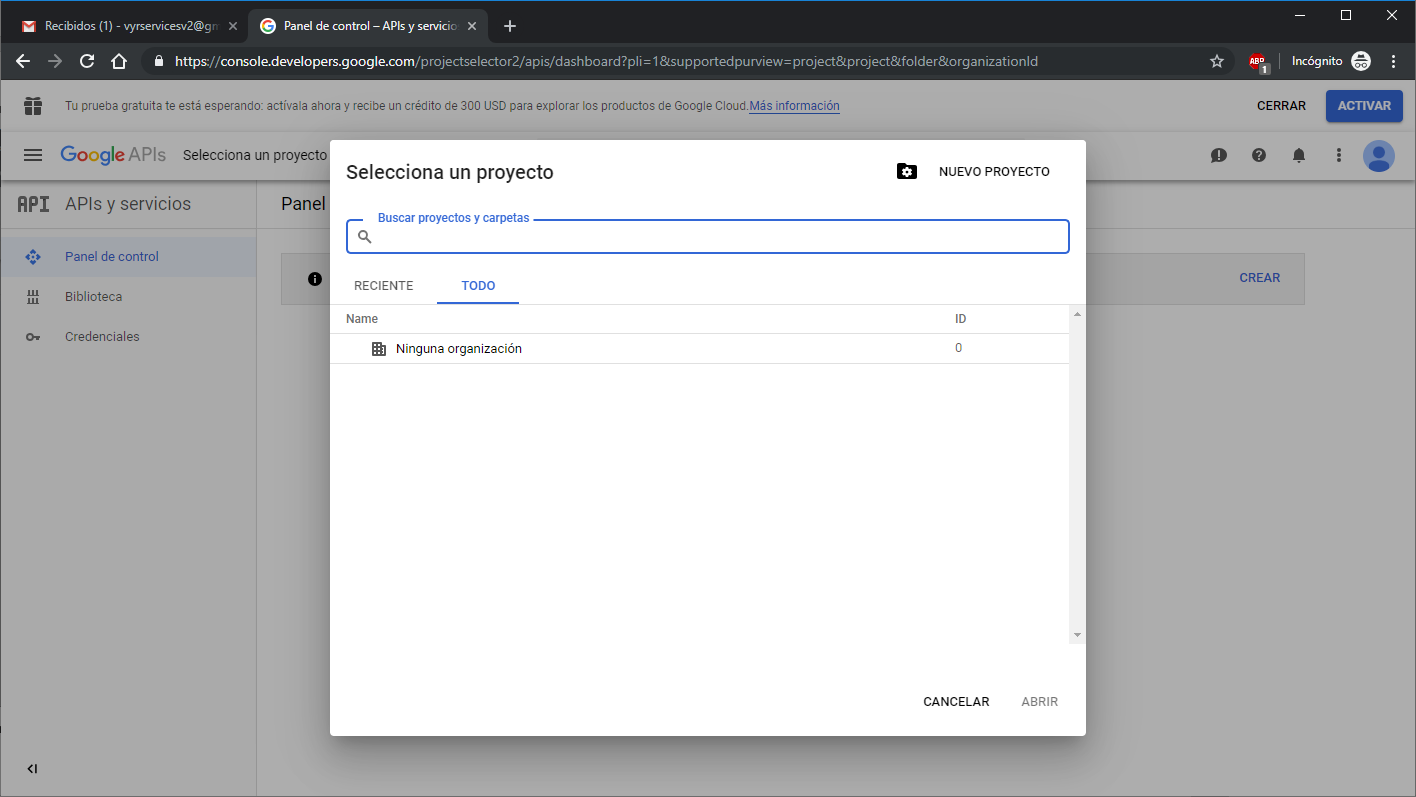Click the 'Más información' link
Viewport: 1416px width, 797px height.
tap(794, 106)
